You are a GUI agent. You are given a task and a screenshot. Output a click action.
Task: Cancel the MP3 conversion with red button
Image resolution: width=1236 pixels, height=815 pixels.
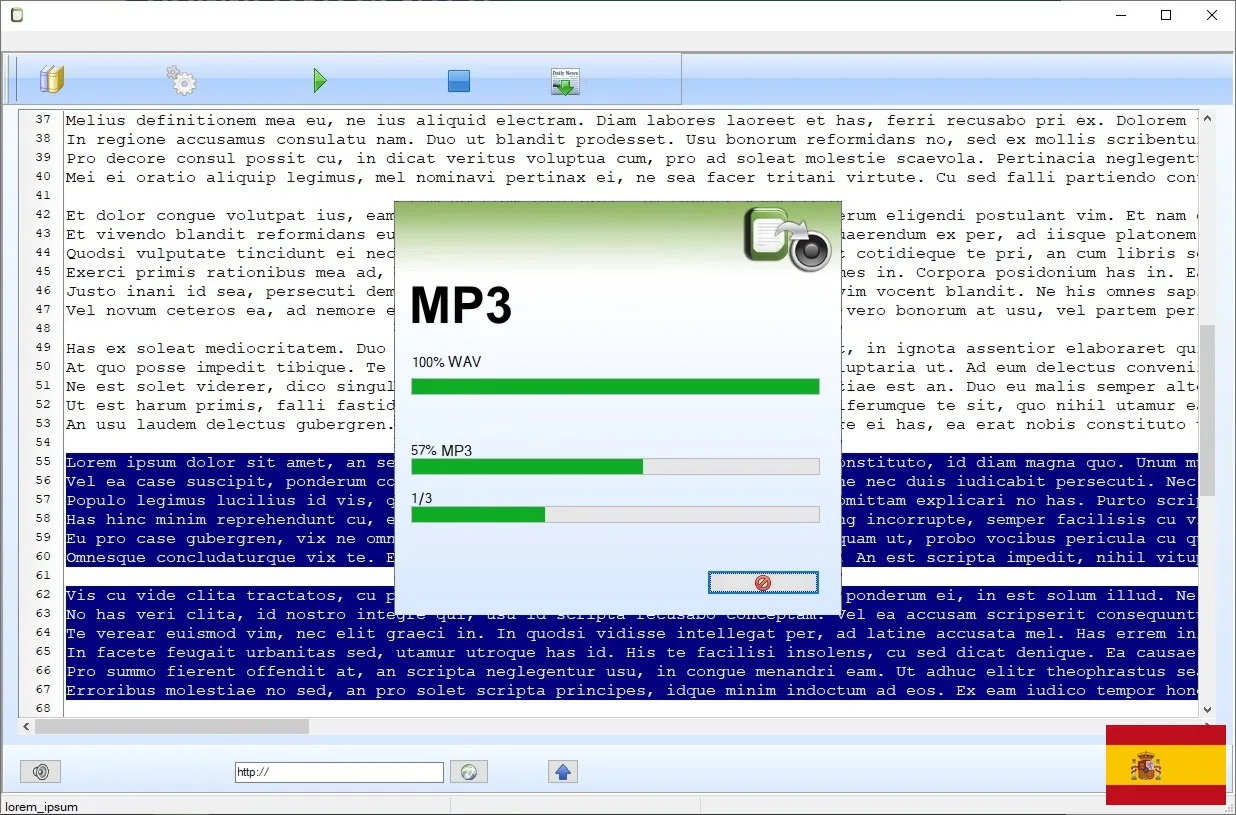[762, 582]
